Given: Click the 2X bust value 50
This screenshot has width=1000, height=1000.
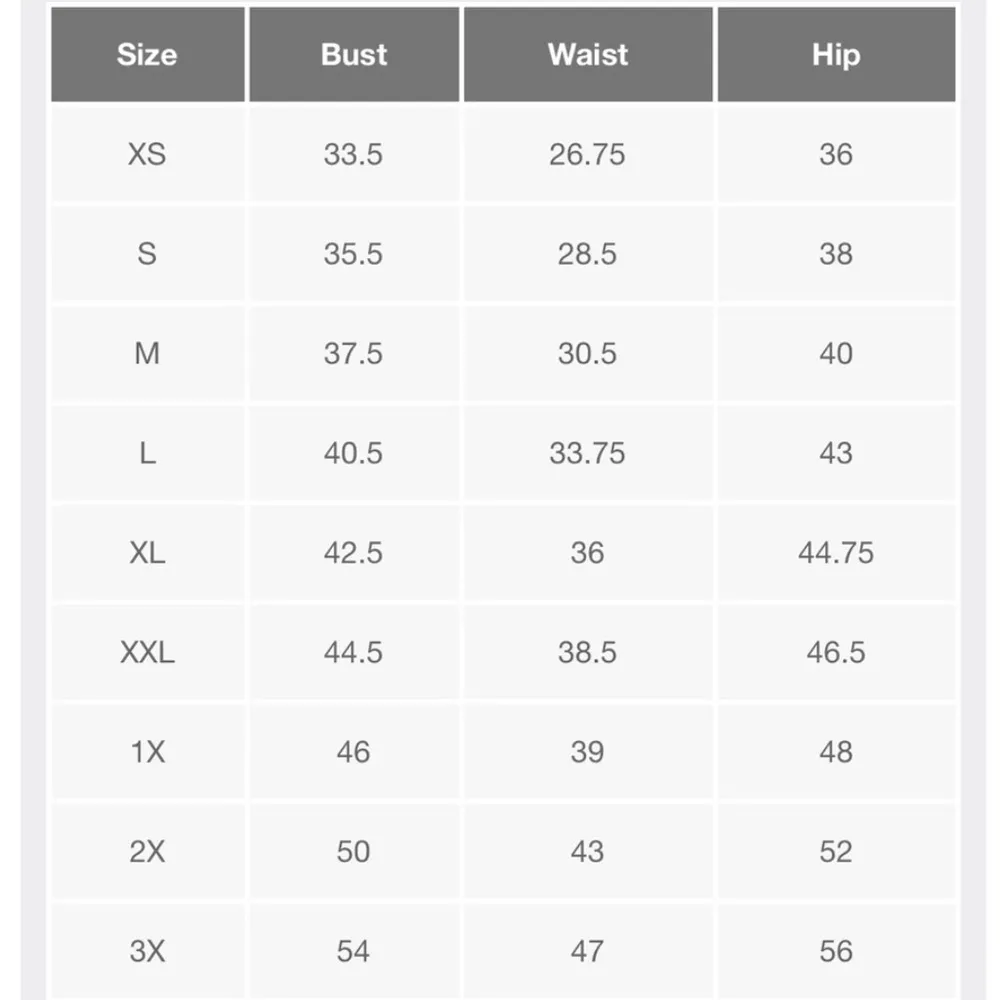Looking at the screenshot, I should 353,851.
